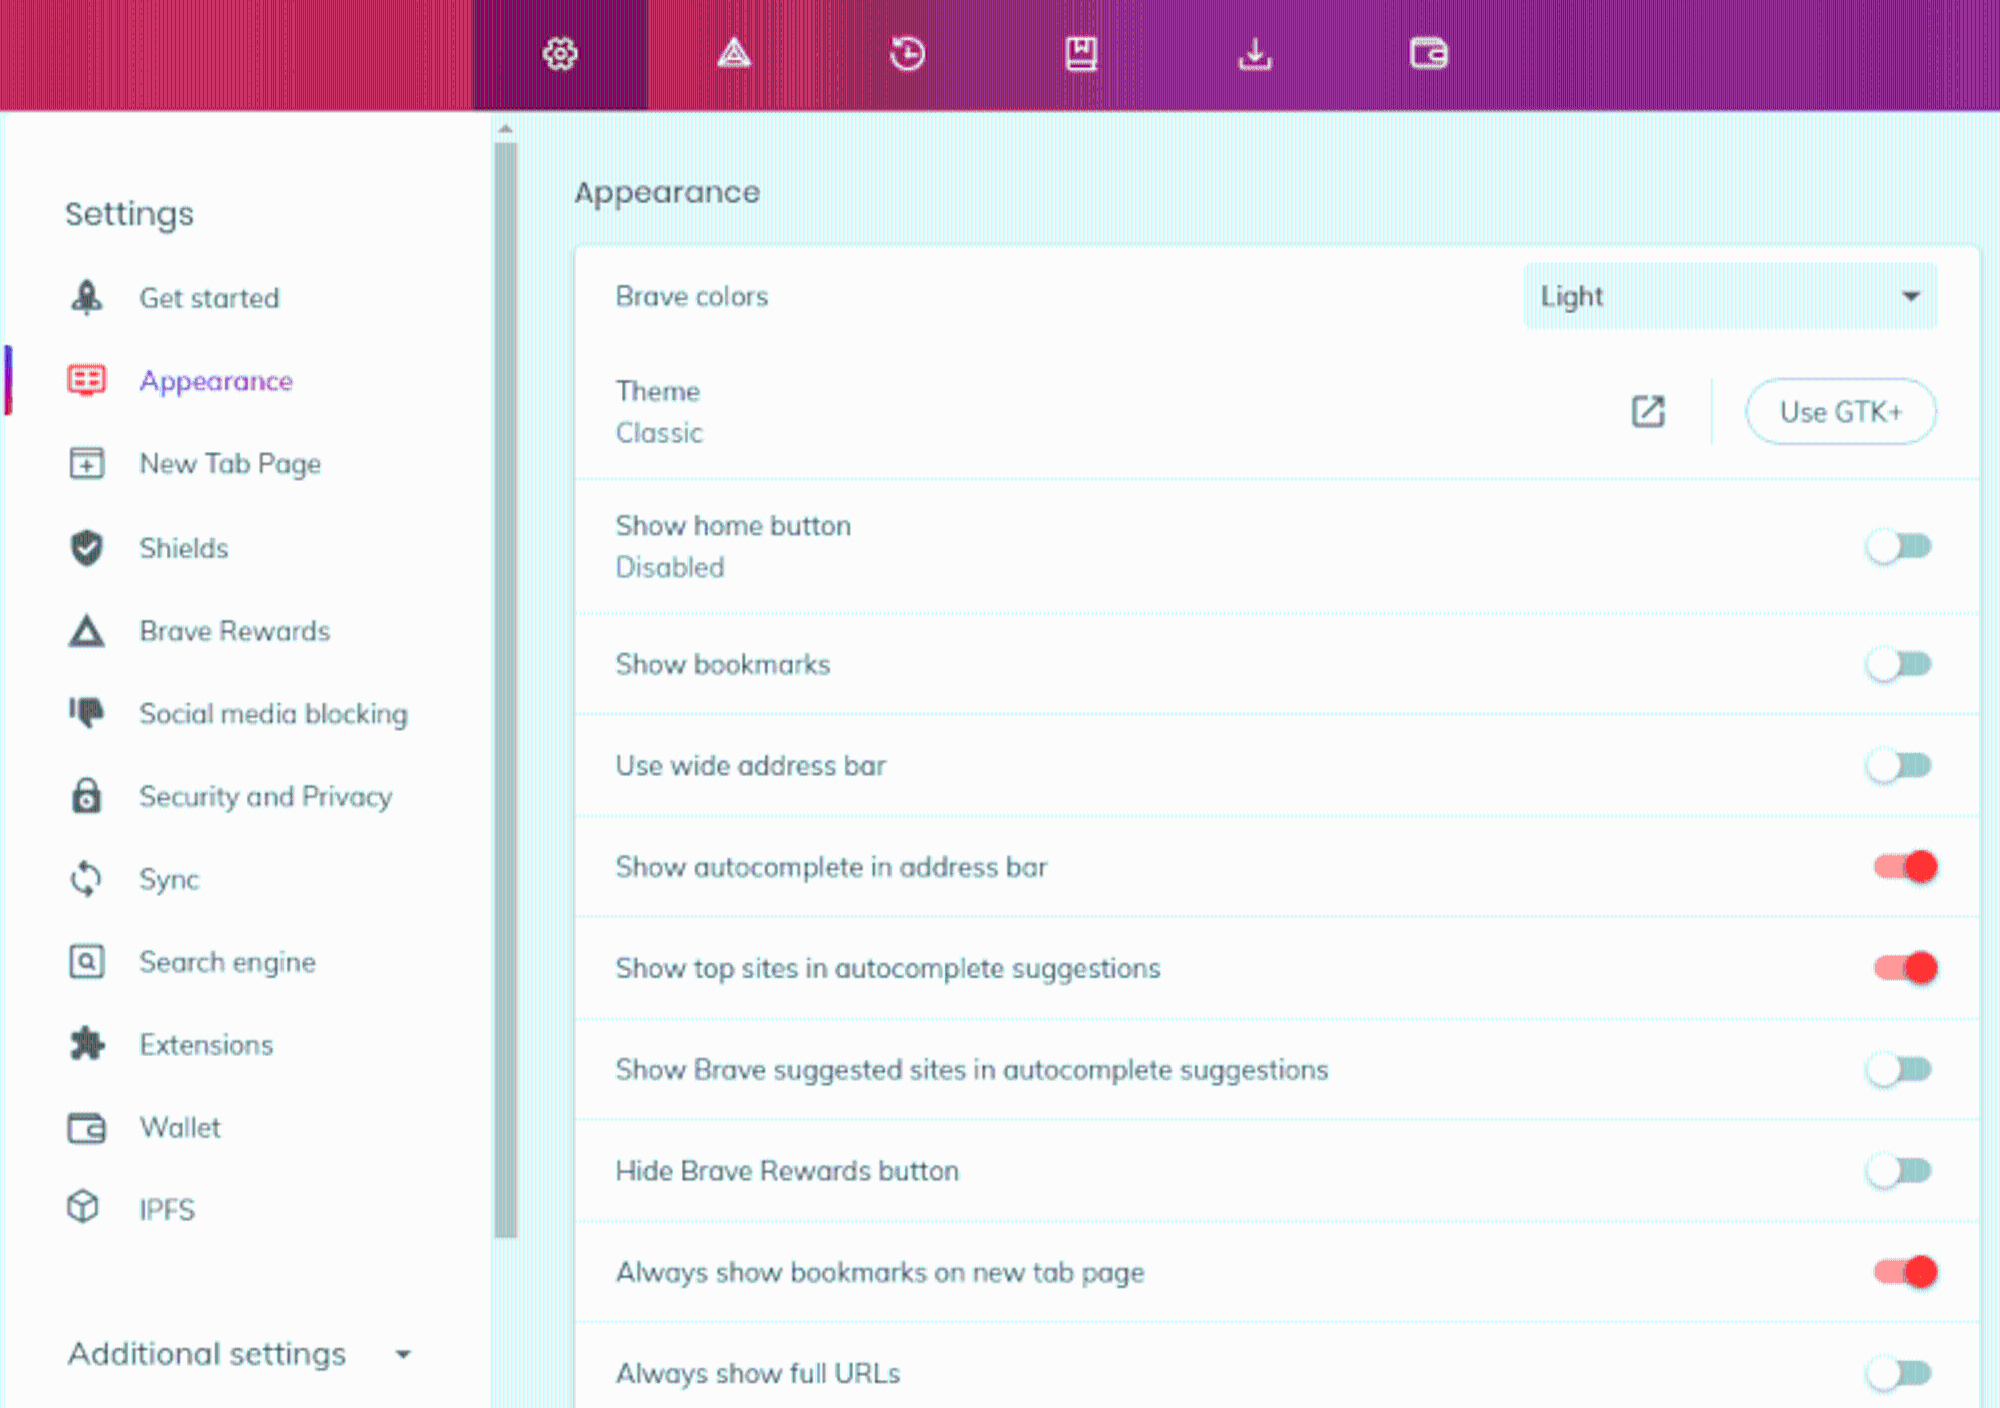Click the sidebar vertical scrollbar
This screenshot has height=1408, width=2000.
tap(506, 690)
